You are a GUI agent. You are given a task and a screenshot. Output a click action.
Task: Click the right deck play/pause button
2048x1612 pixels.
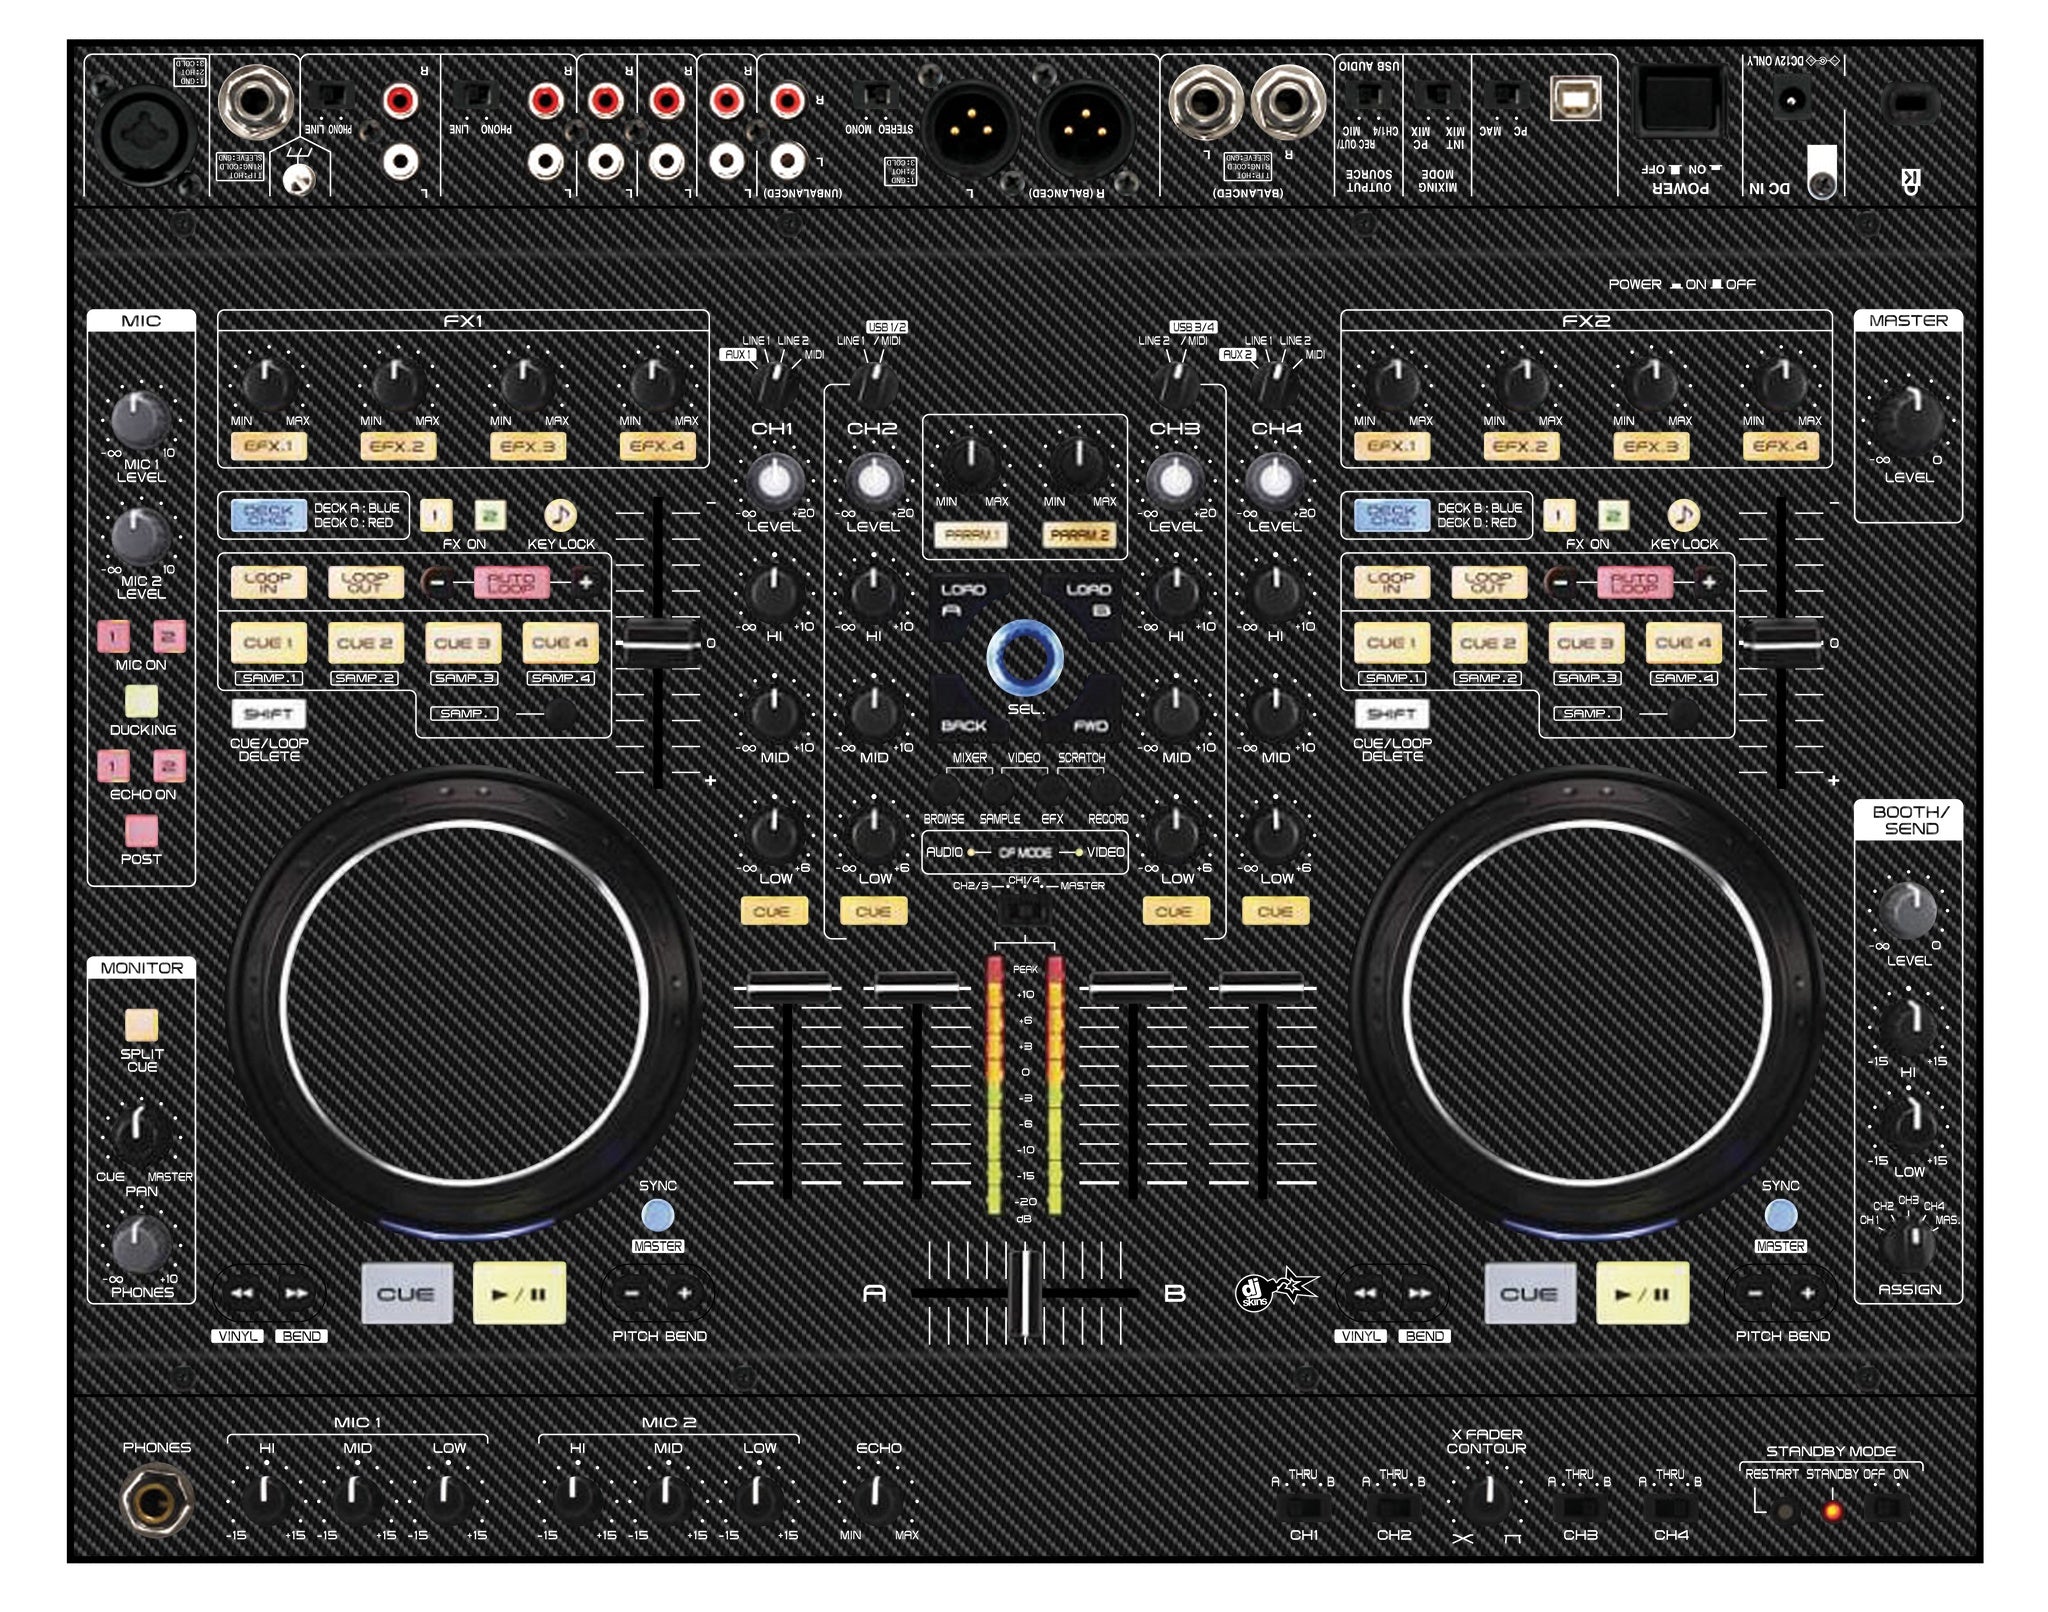point(1642,1293)
